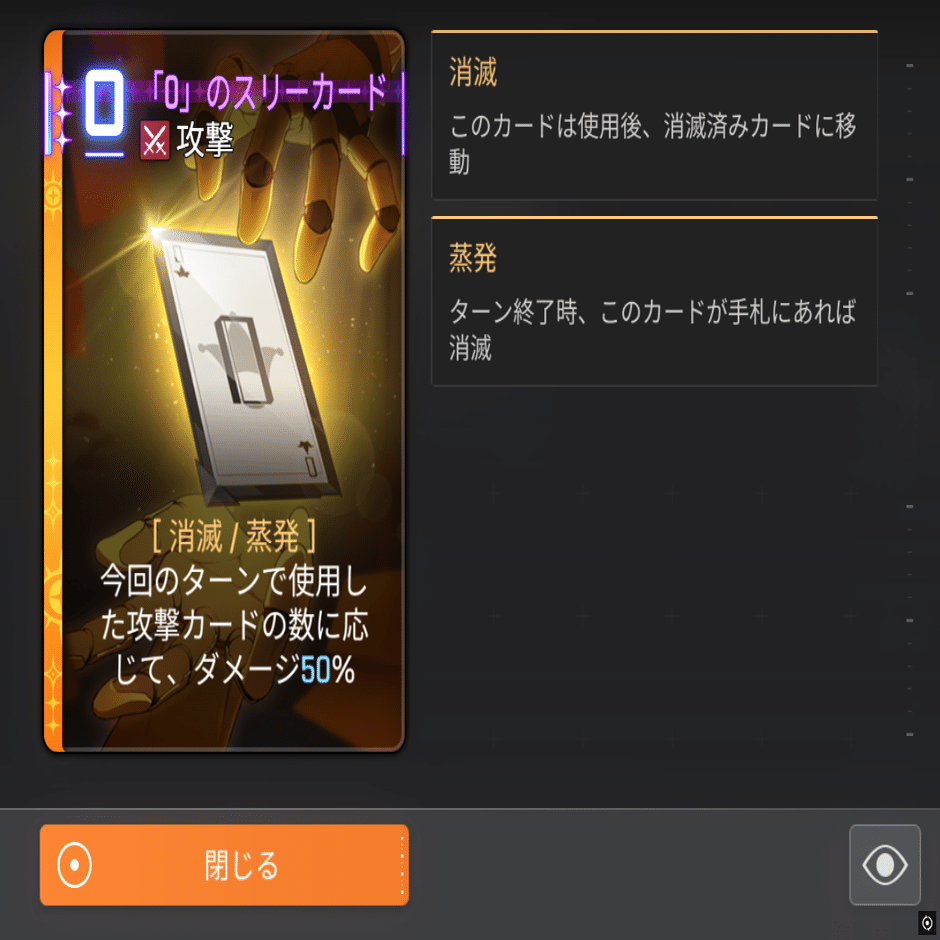Toggle the eye visibility button
Screen dimensions: 940x940
click(x=884, y=864)
